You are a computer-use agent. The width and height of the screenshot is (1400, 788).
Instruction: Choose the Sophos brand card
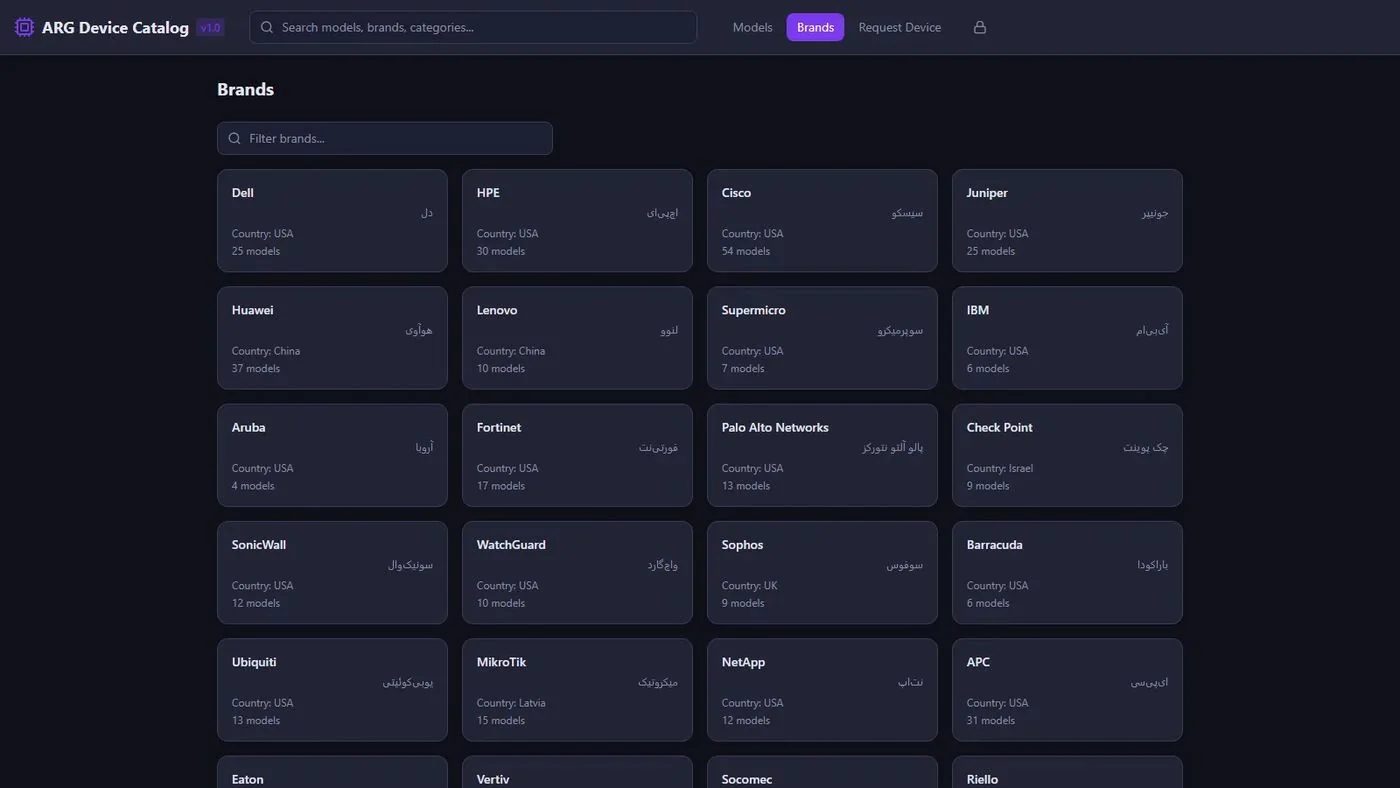click(822, 572)
